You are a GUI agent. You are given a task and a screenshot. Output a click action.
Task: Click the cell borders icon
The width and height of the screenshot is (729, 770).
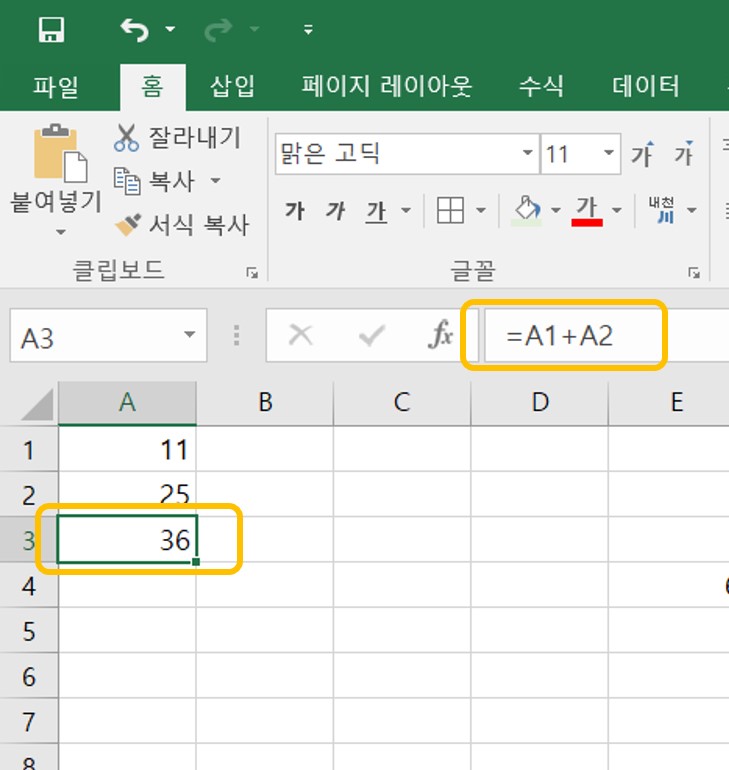click(x=450, y=210)
